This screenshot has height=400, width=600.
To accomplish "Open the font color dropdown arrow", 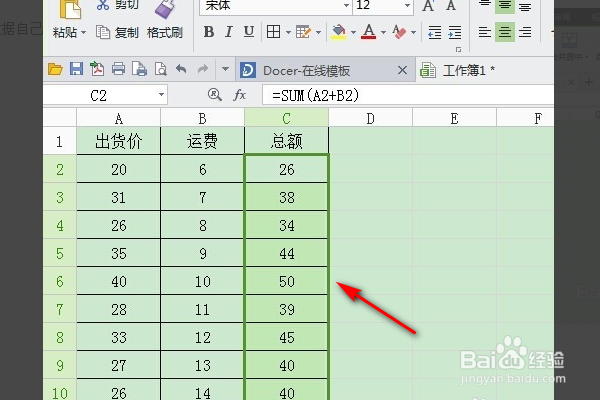I will [x=383, y=32].
